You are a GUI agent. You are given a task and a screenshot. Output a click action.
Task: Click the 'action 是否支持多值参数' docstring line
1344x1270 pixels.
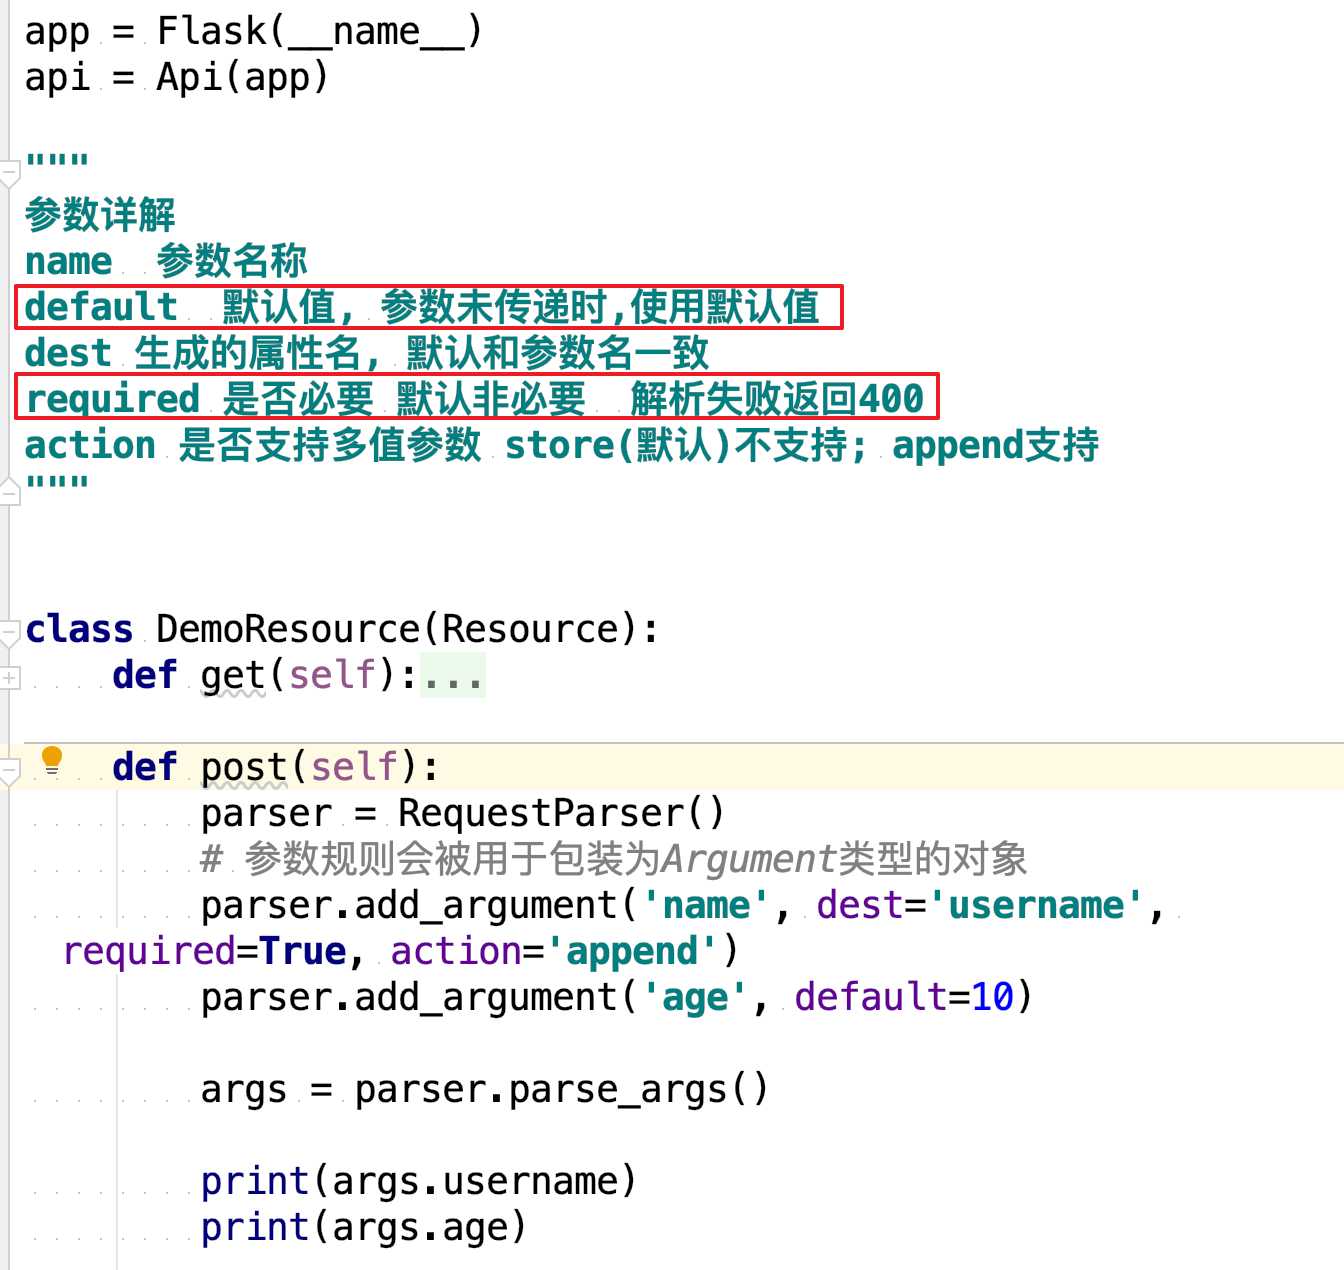(x=562, y=445)
